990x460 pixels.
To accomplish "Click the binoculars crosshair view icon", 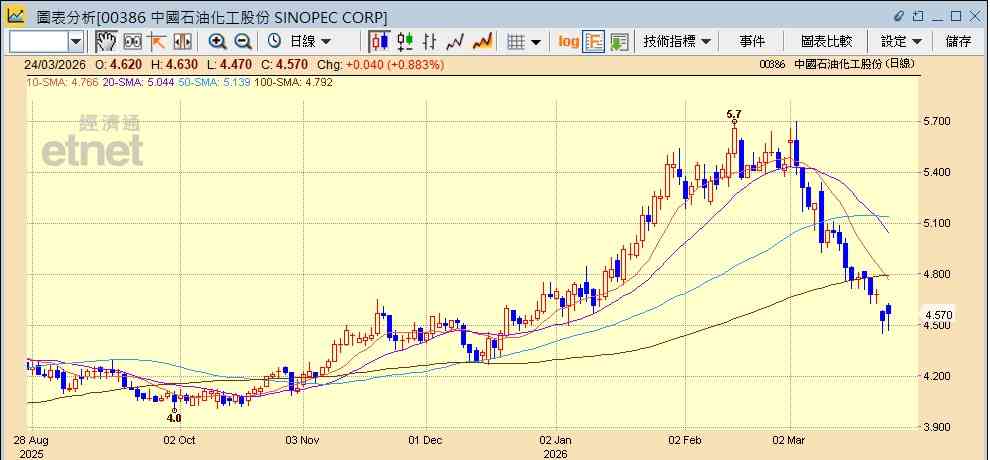I will (133, 42).
